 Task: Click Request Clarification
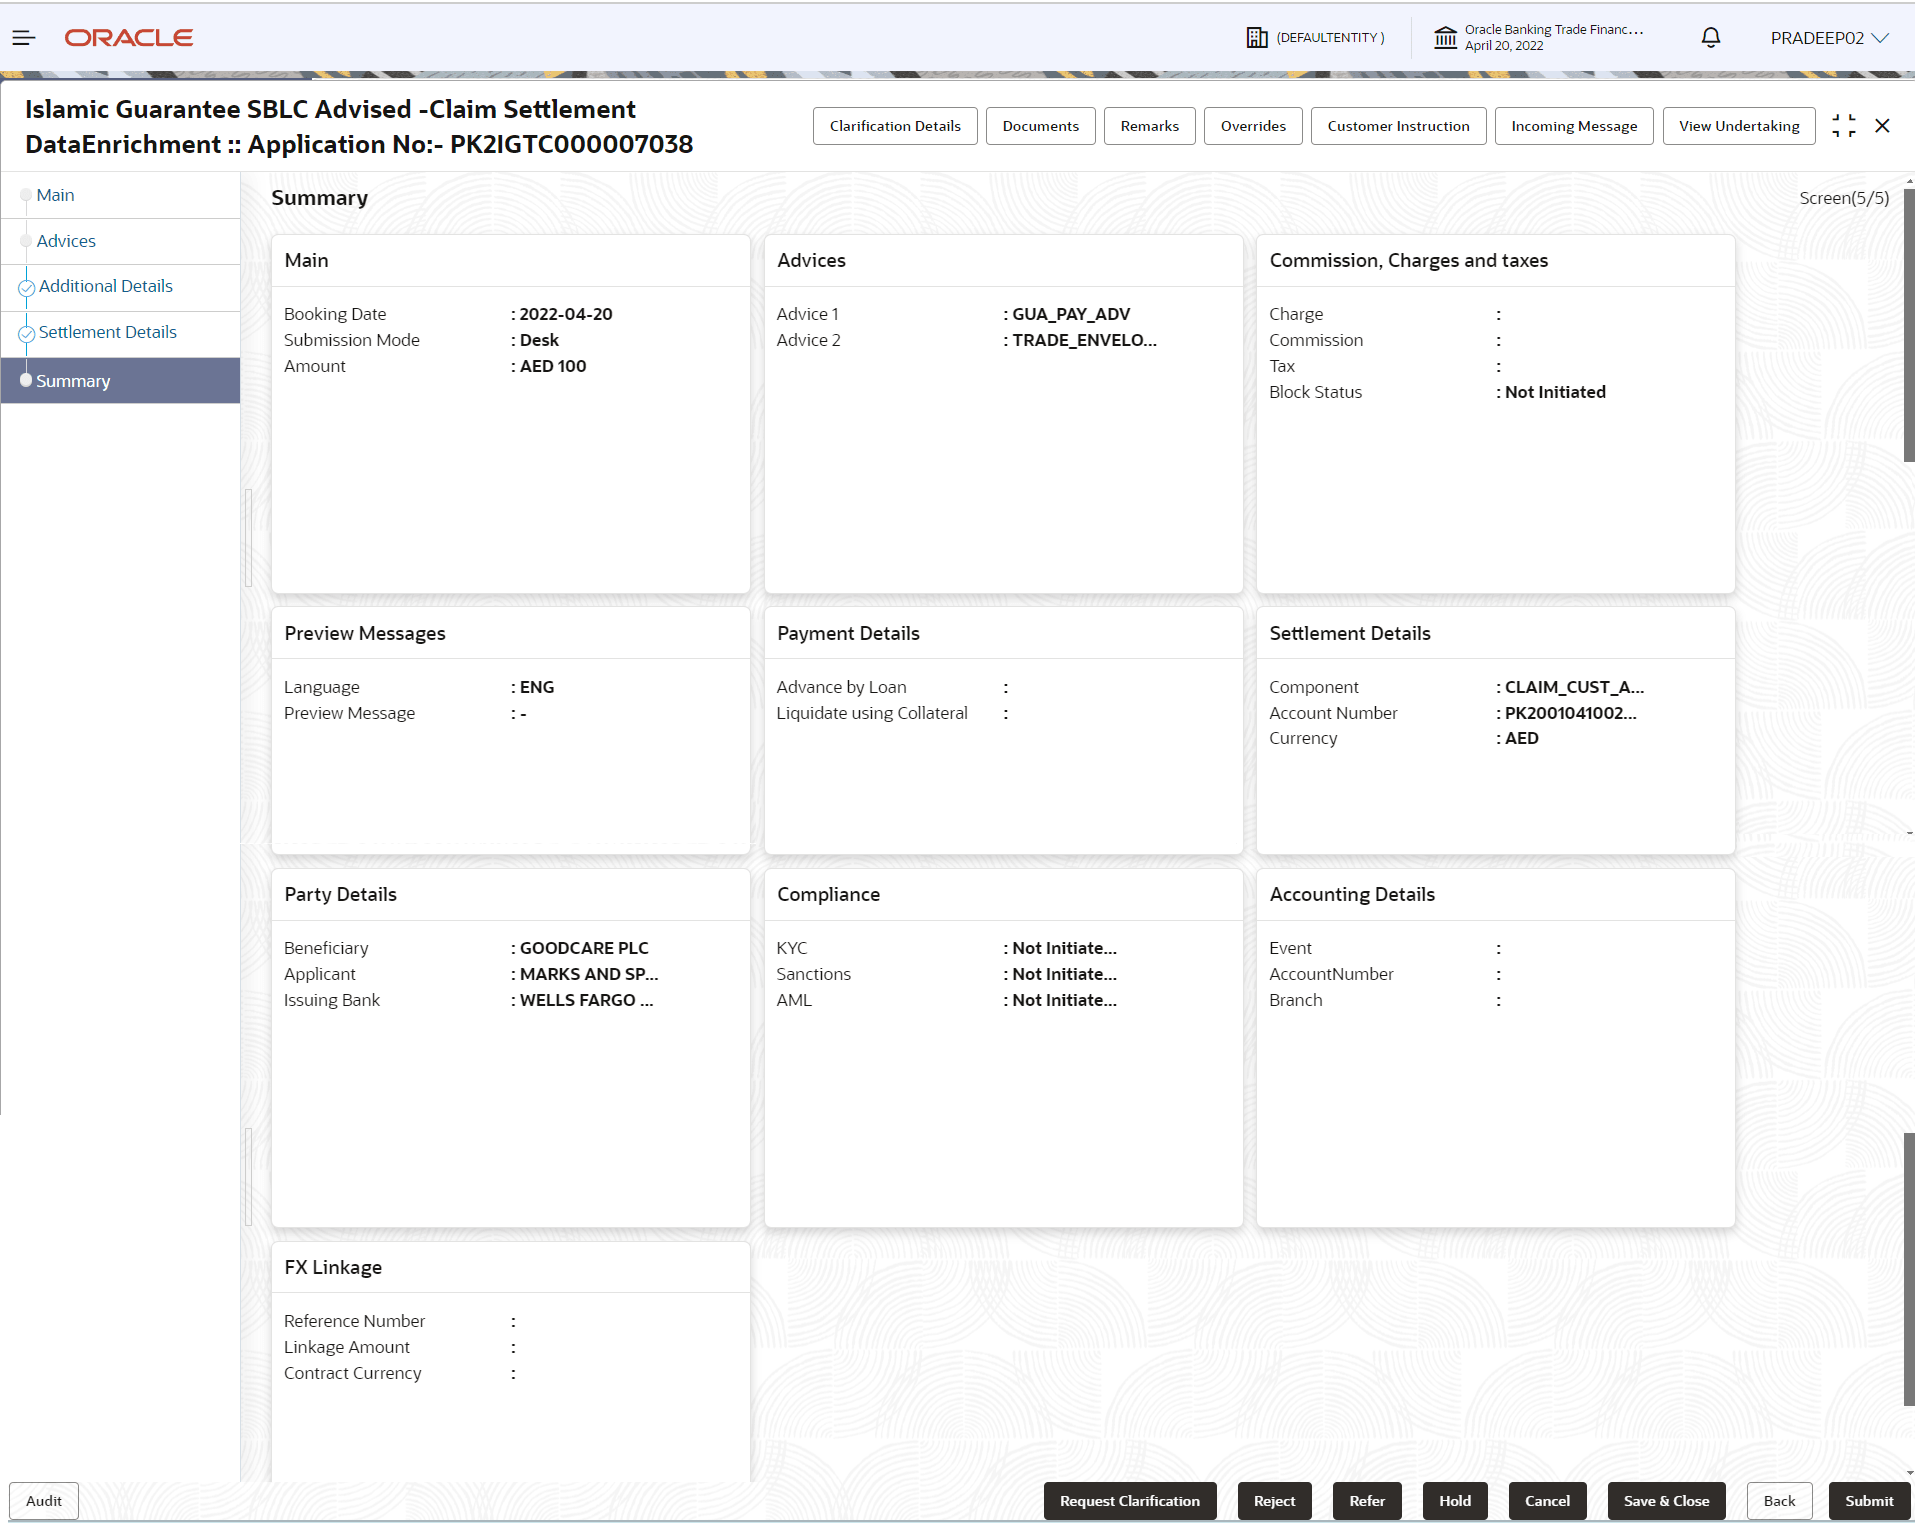tap(1130, 1501)
